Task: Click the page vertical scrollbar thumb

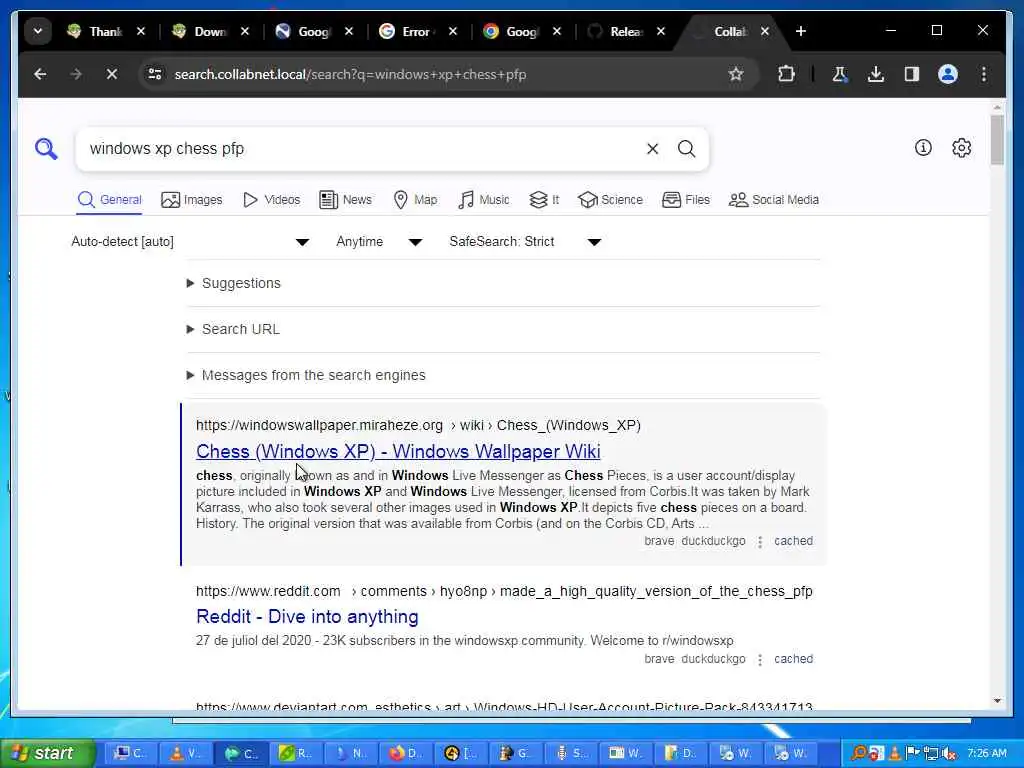Action: (997, 140)
